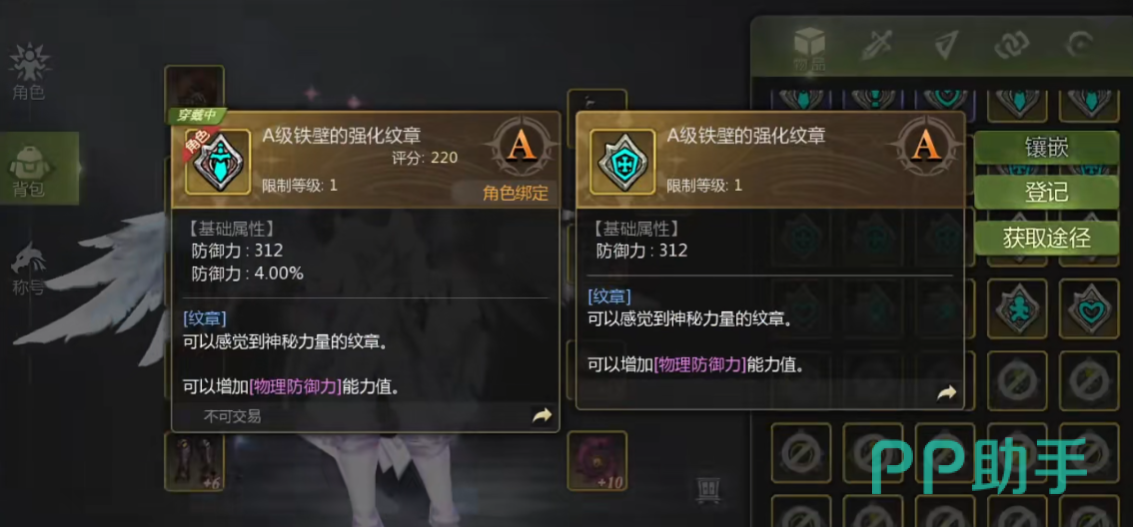
Task: Open the 称号 title sidebar tab
Action: (x=29, y=269)
